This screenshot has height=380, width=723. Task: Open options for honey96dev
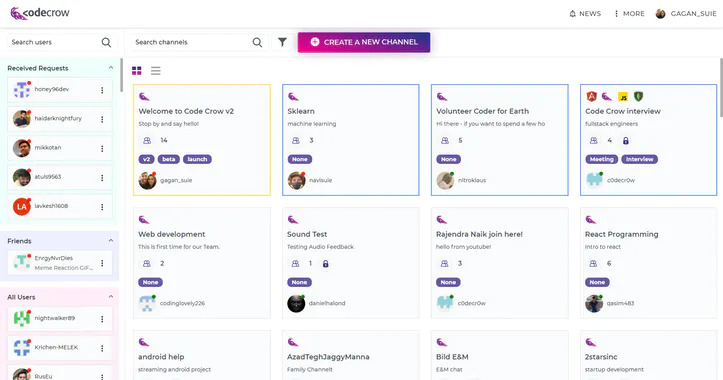(102, 90)
